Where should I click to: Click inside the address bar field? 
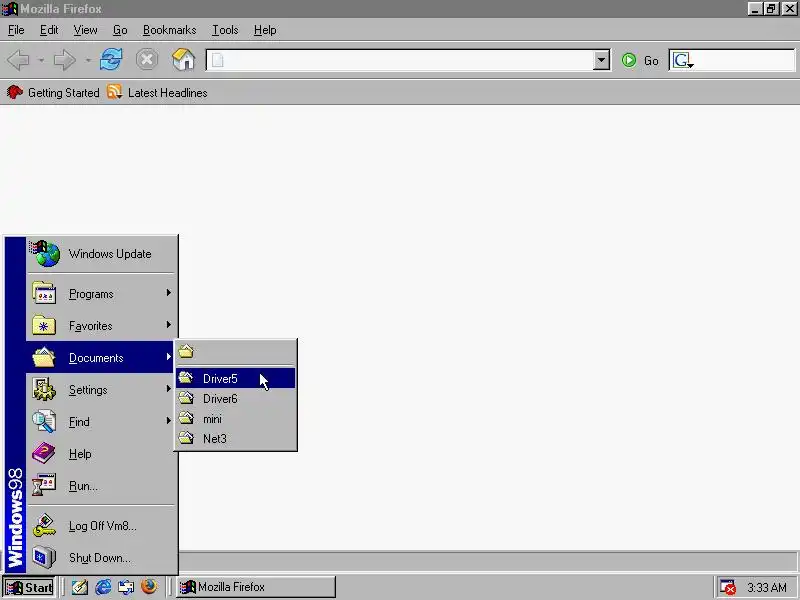point(407,60)
